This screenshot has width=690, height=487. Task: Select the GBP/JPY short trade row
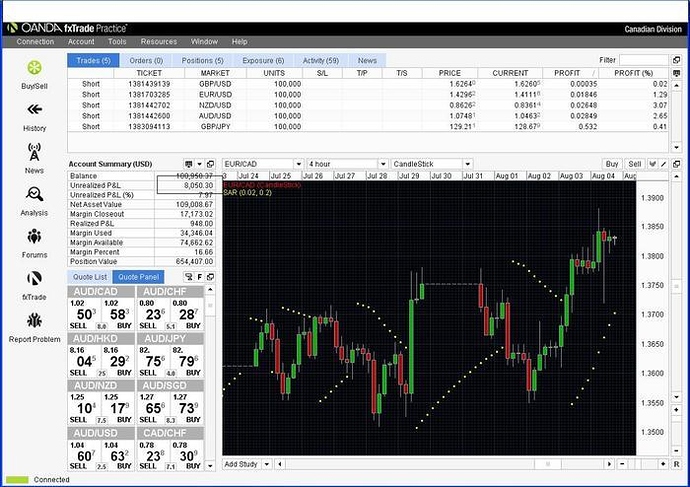point(368,127)
